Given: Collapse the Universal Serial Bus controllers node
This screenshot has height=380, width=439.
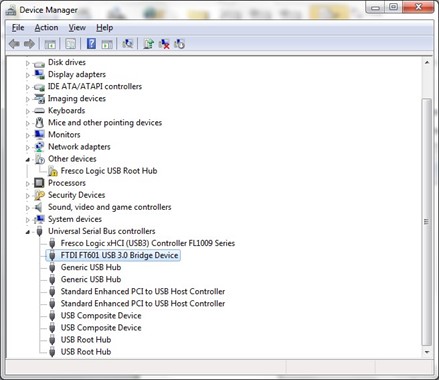Looking at the screenshot, I should (28, 232).
